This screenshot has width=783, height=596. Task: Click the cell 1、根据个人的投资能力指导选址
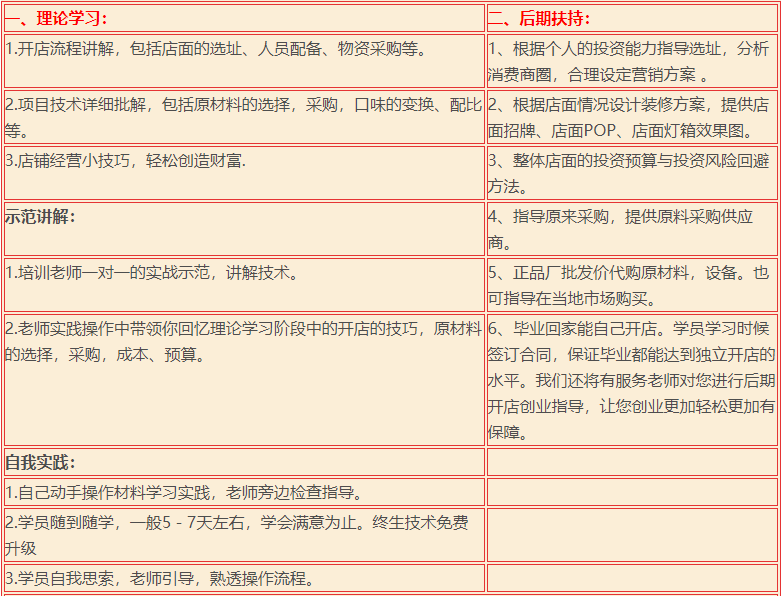point(632,61)
